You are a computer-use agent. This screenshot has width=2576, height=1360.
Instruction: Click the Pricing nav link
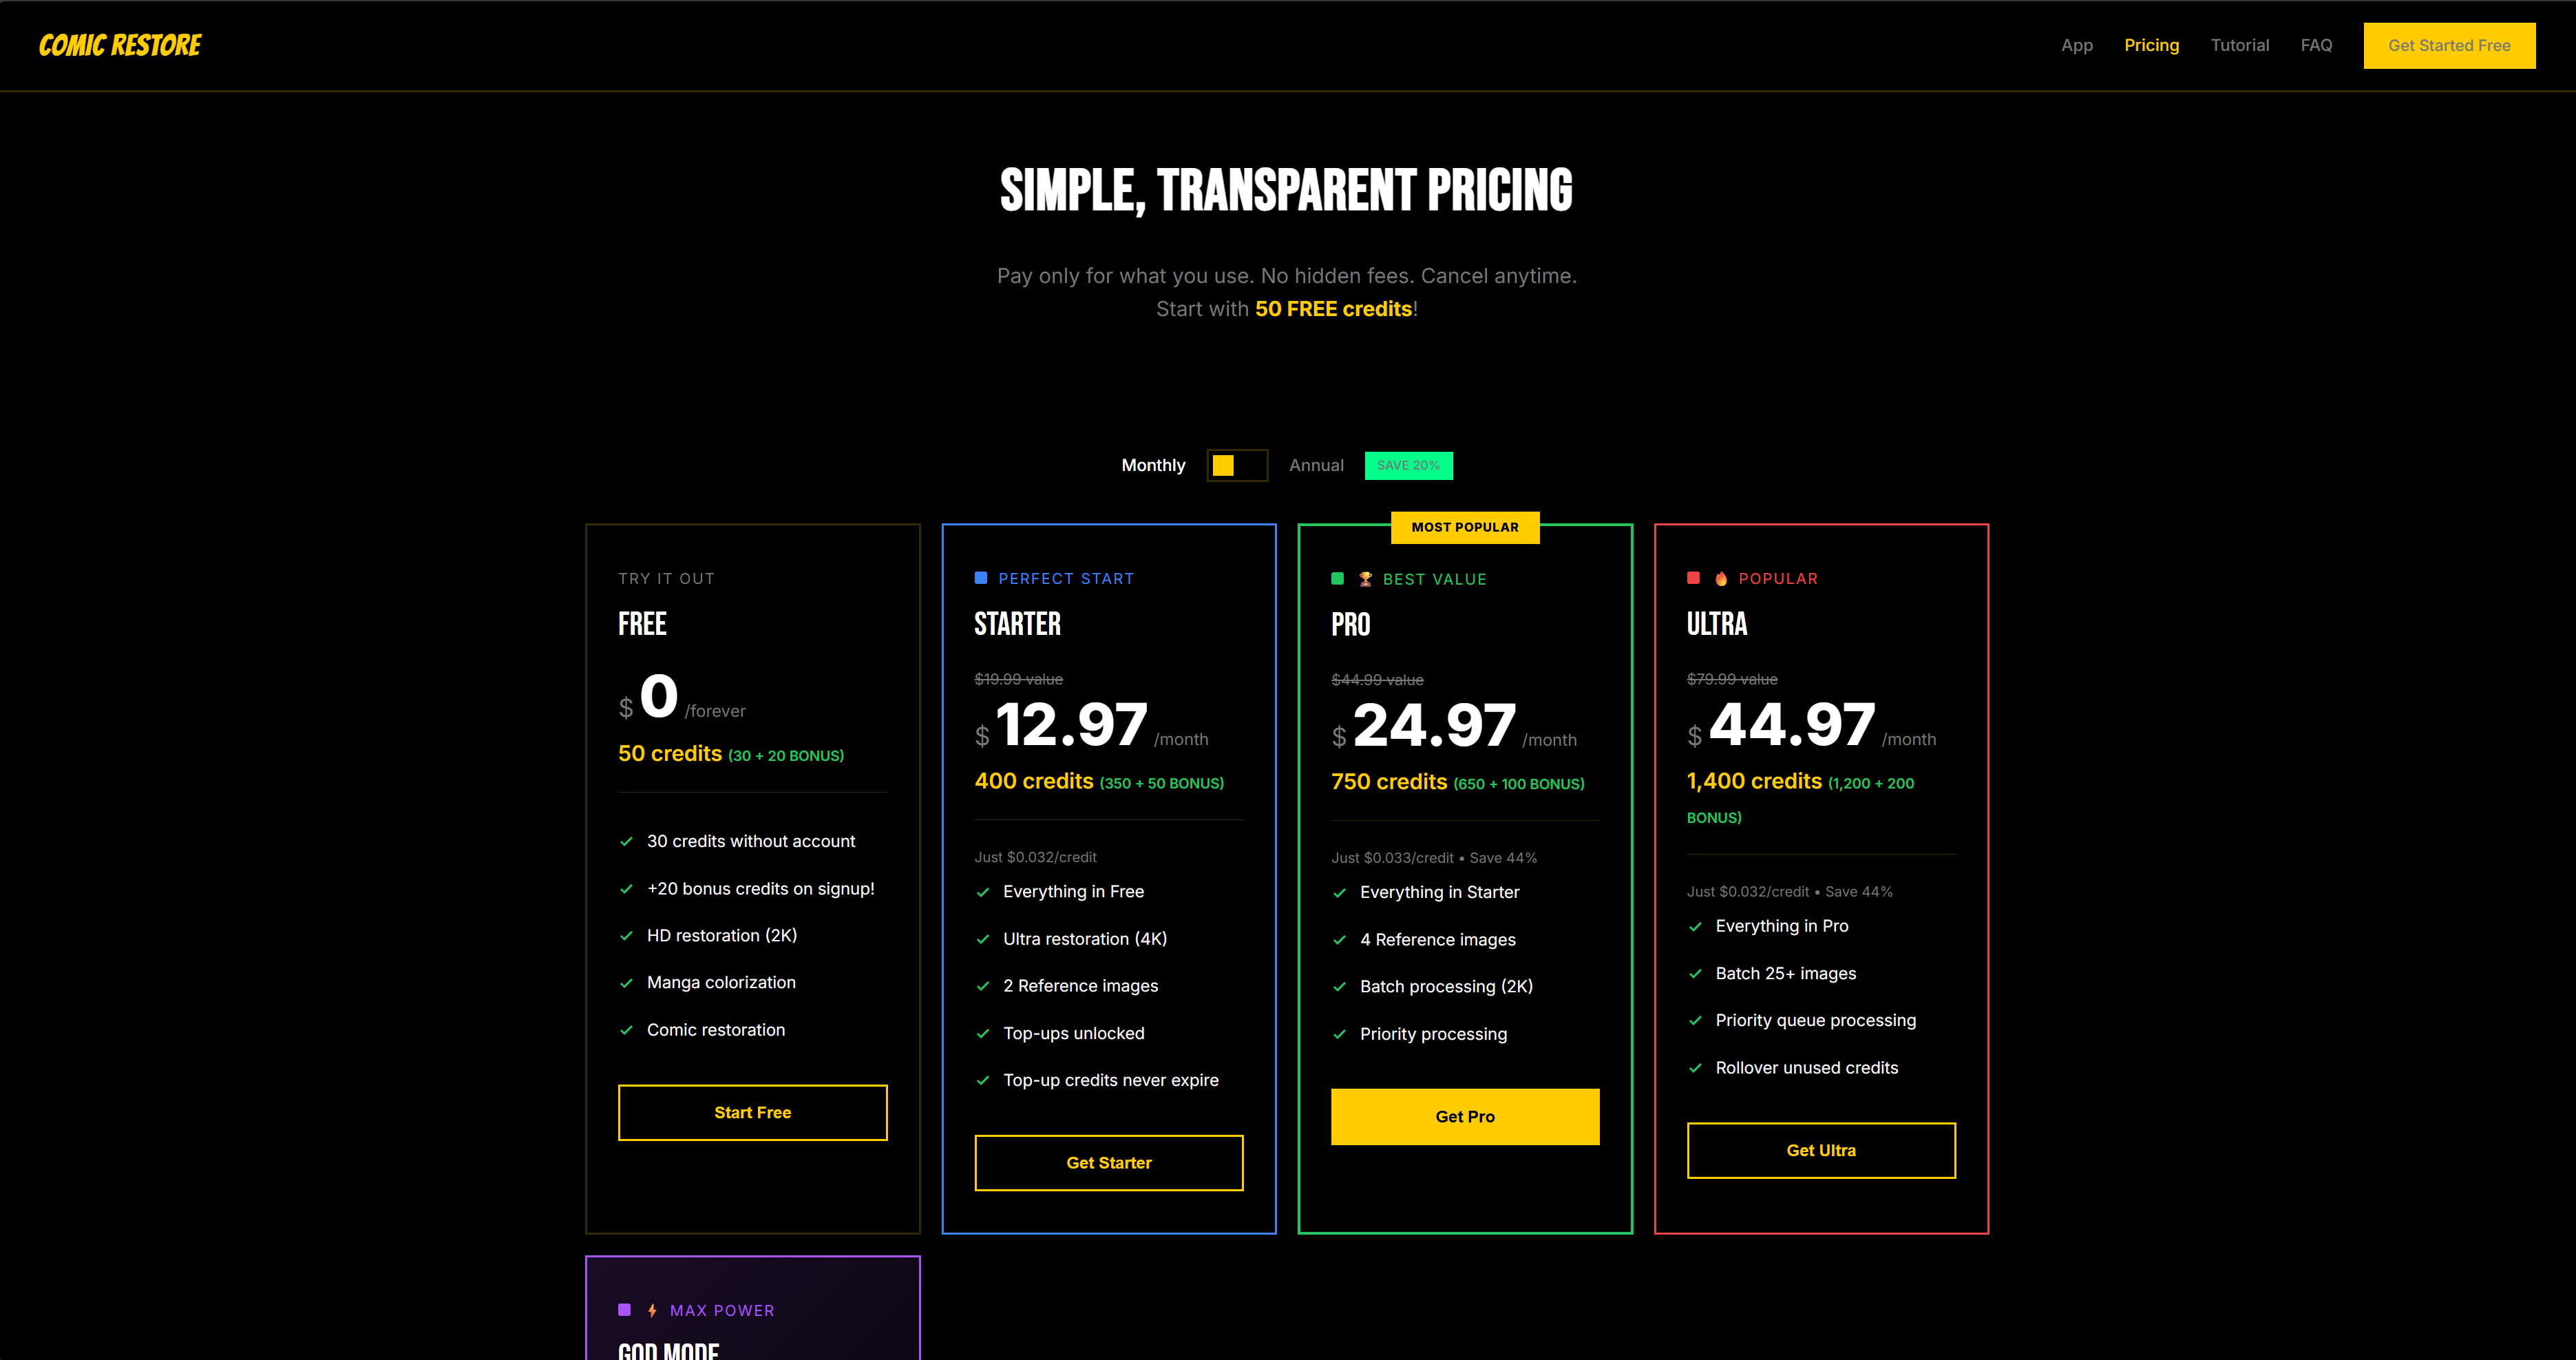(x=2151, y=45)
